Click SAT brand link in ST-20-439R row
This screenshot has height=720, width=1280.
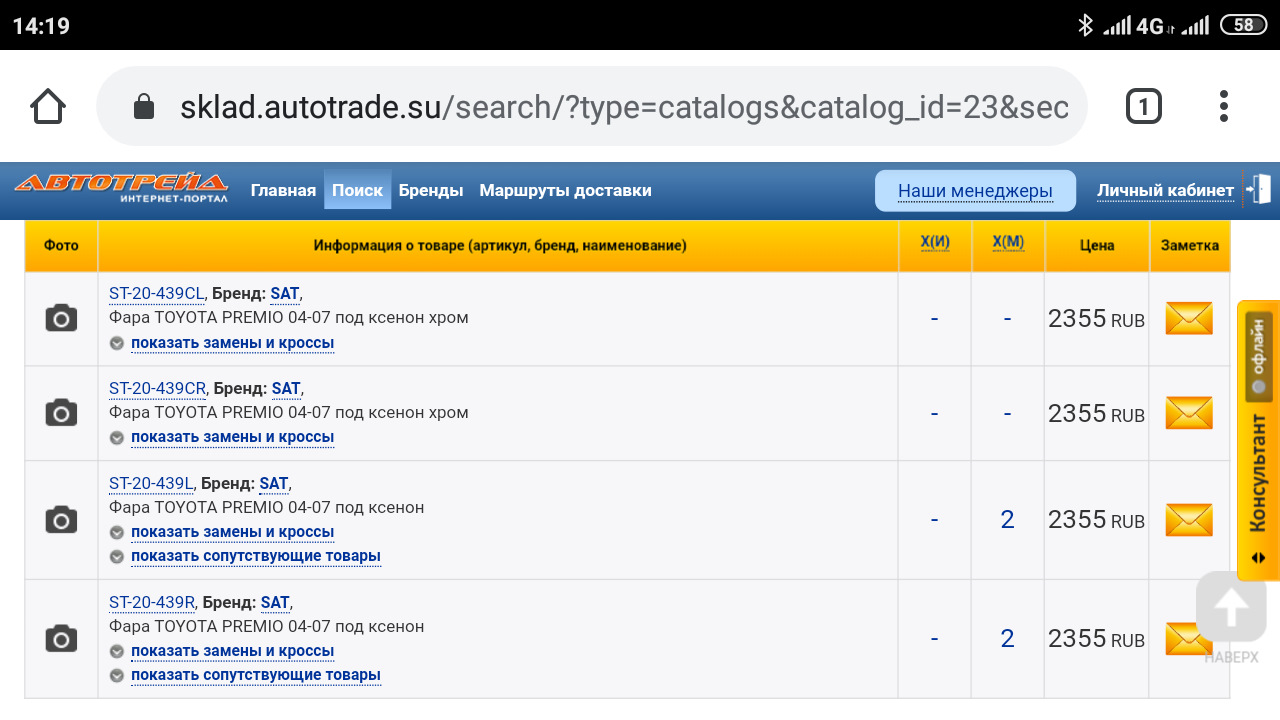pos(275,602)
